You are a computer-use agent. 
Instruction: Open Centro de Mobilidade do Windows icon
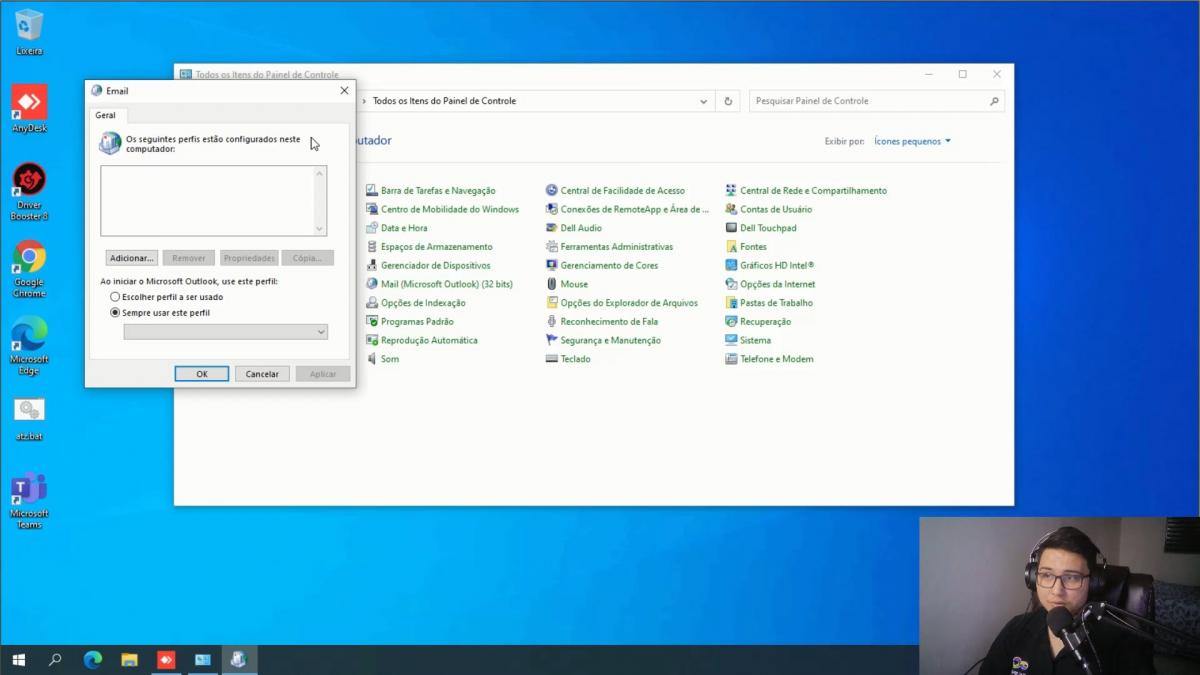point(372,209)
